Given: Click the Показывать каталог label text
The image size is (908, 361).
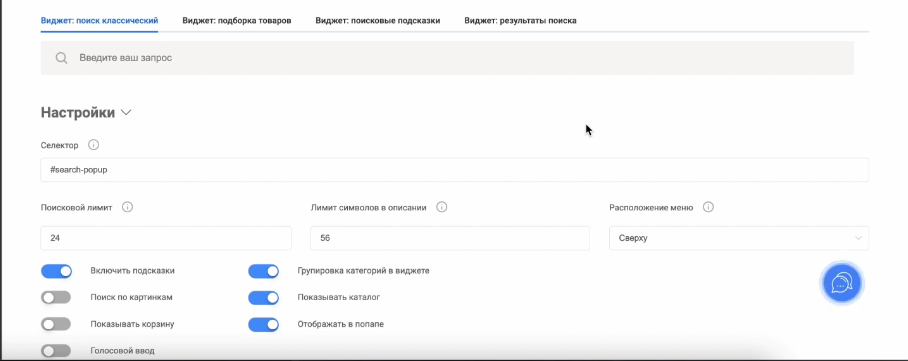Looking at the screenshot, I should [x=339, y=297].
